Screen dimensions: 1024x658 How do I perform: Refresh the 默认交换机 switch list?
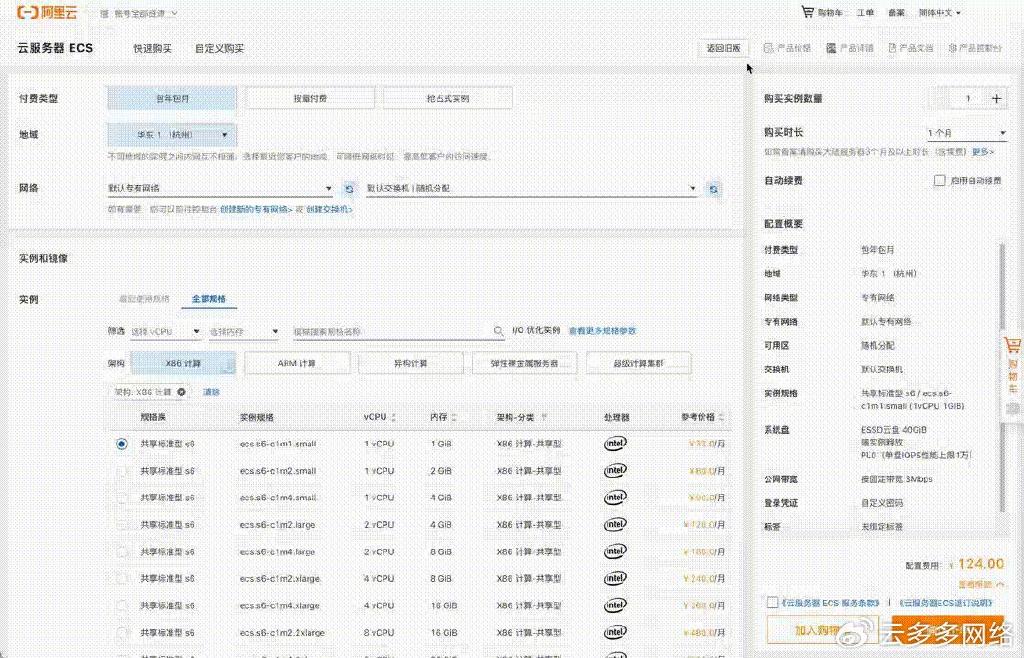coord(714,189)
